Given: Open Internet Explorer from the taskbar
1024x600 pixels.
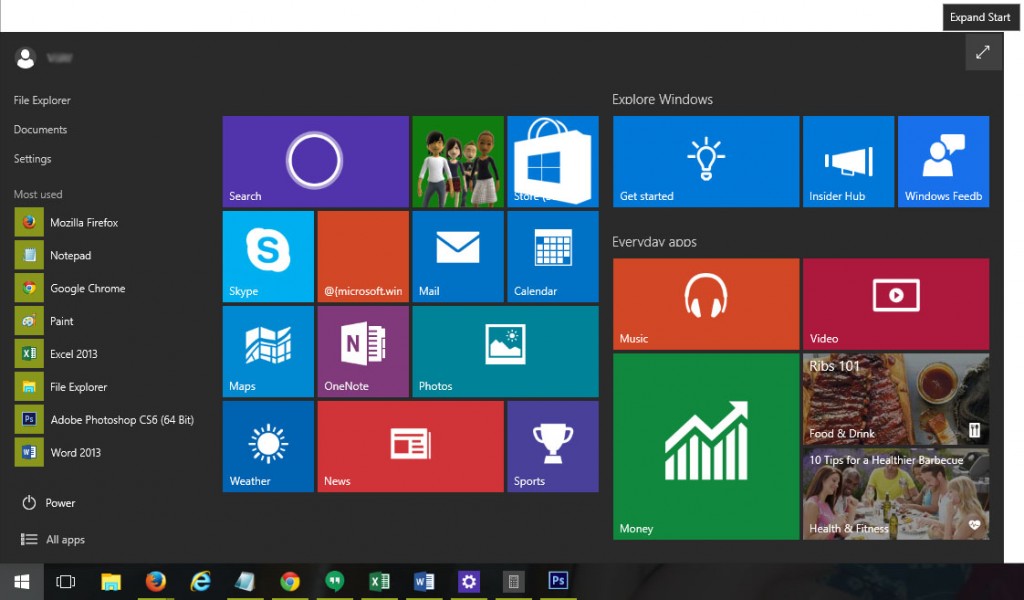Looking at the screenshot, I should 200,582.
